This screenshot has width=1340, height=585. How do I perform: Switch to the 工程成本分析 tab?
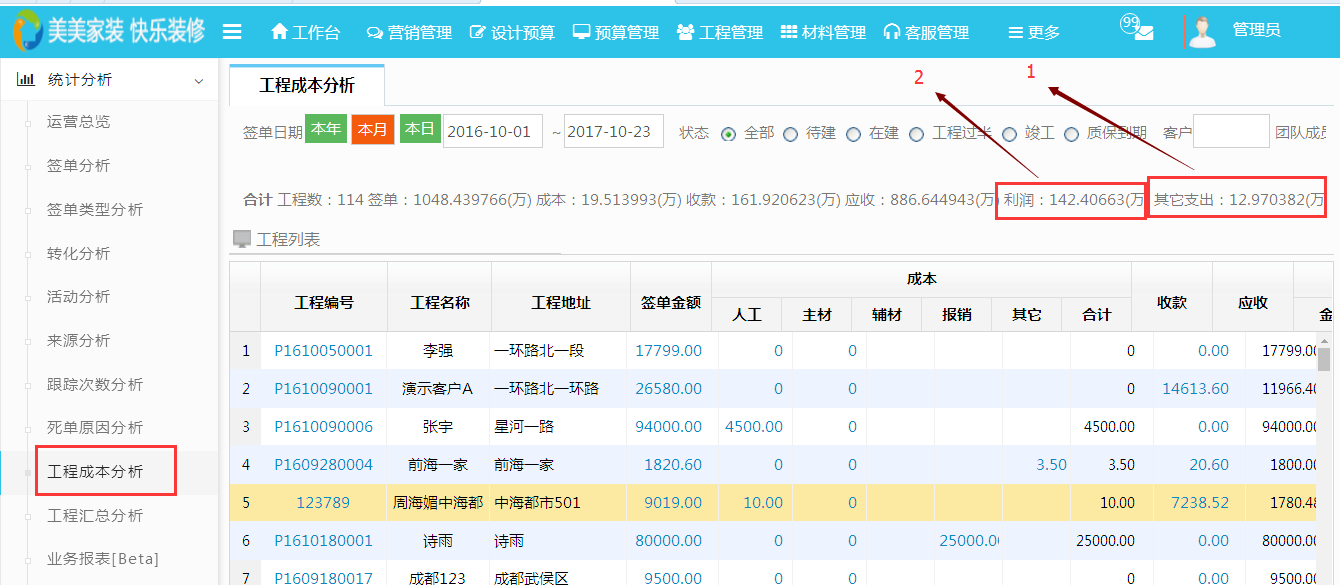point(305,86)
